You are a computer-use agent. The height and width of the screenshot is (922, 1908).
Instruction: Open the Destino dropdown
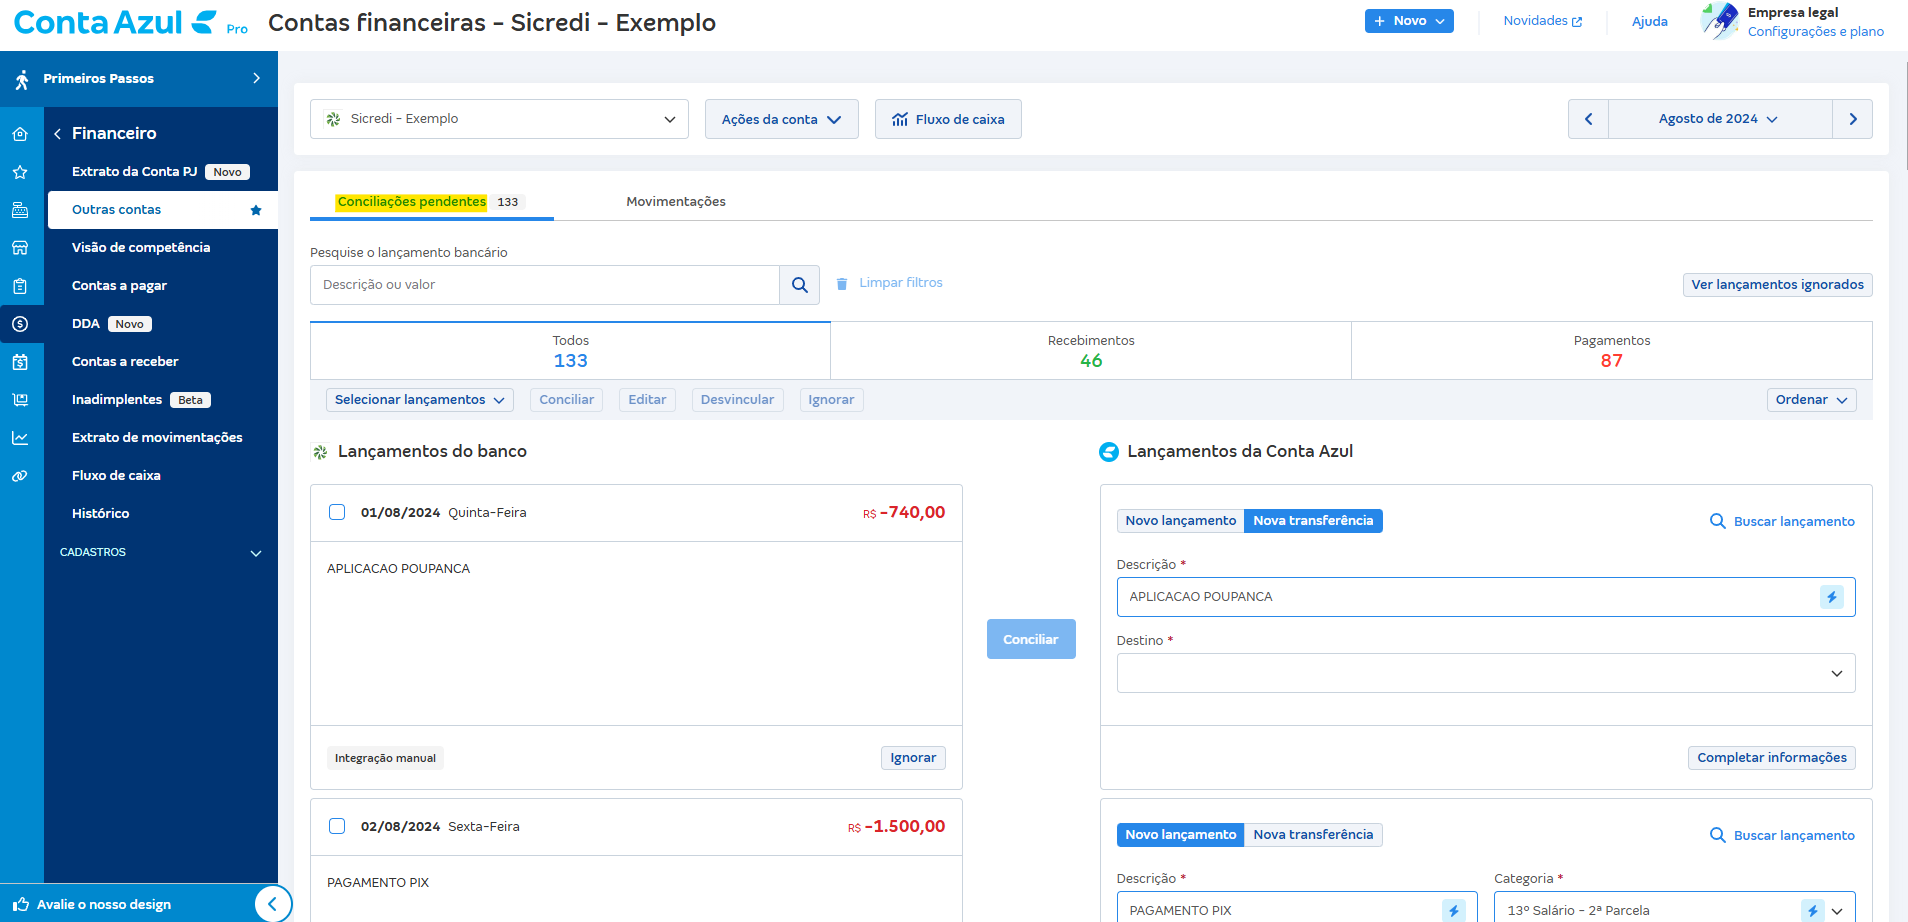pos(1485,673)
